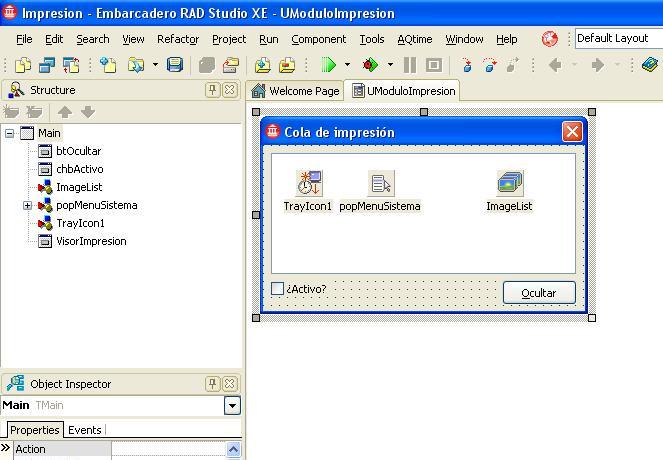The width and height of the screenshot is (663, 460).
Task: Collapse the Main tree node
Action: pyautogui.click(x=9, y=133)
